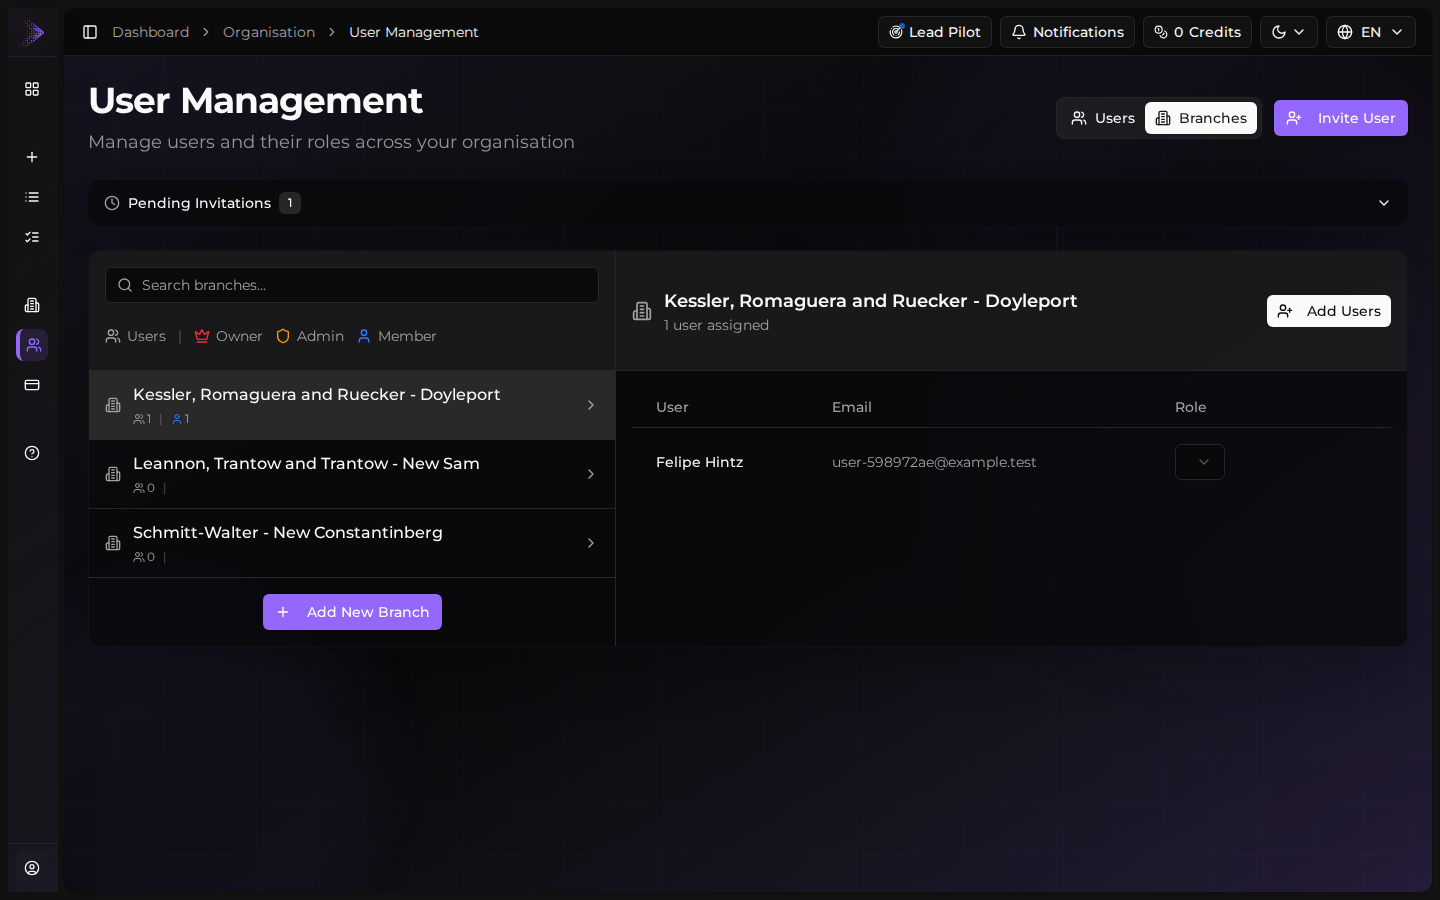Click the Member legend person icon
1440x900 pixels.
pyautogui.click(x=364, y=336)
